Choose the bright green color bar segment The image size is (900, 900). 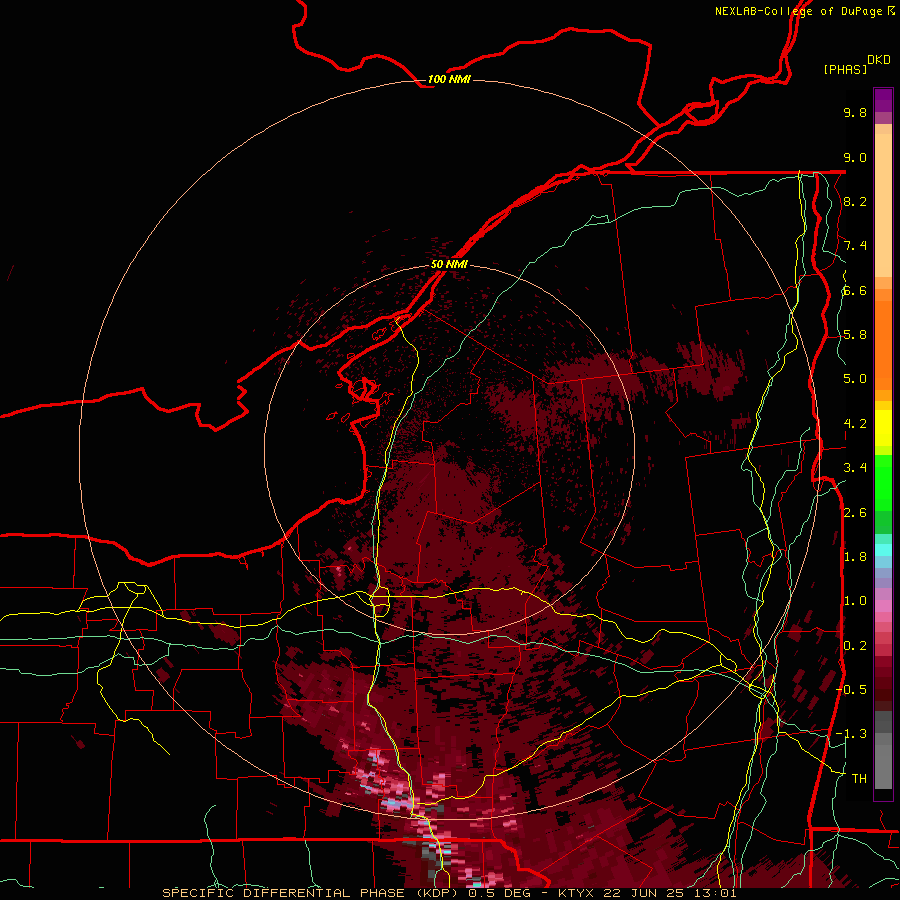883,482
